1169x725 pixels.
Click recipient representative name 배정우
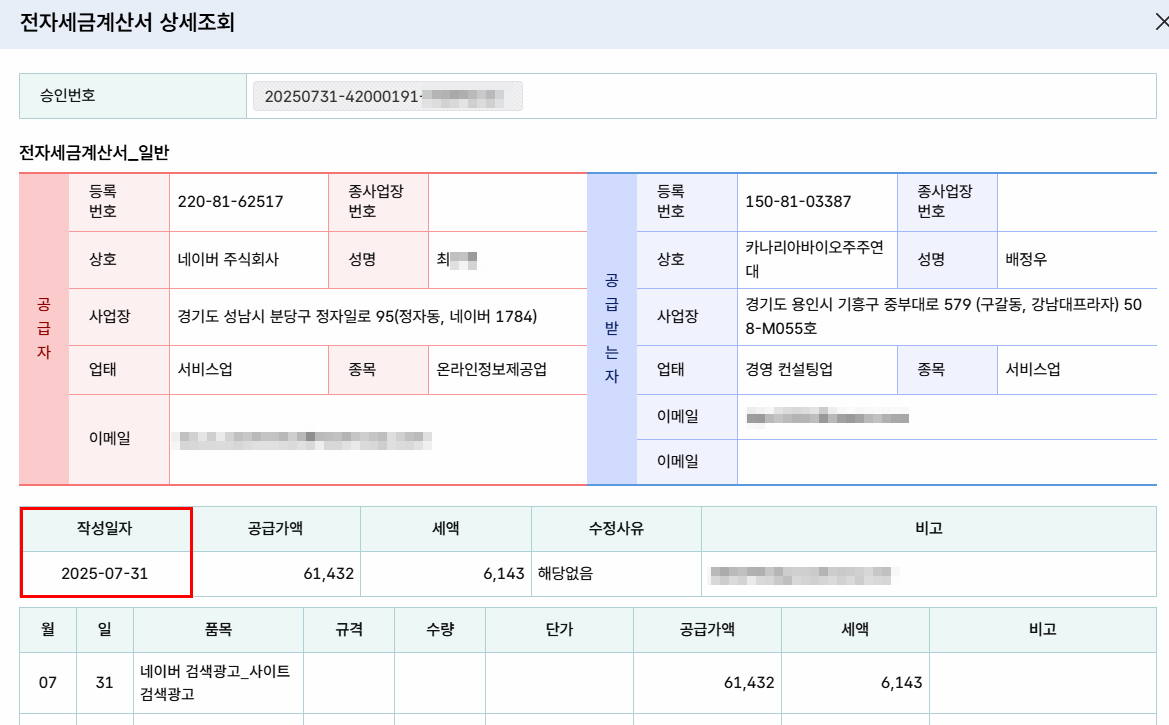pyautogui.click(x=1026, y=260)
